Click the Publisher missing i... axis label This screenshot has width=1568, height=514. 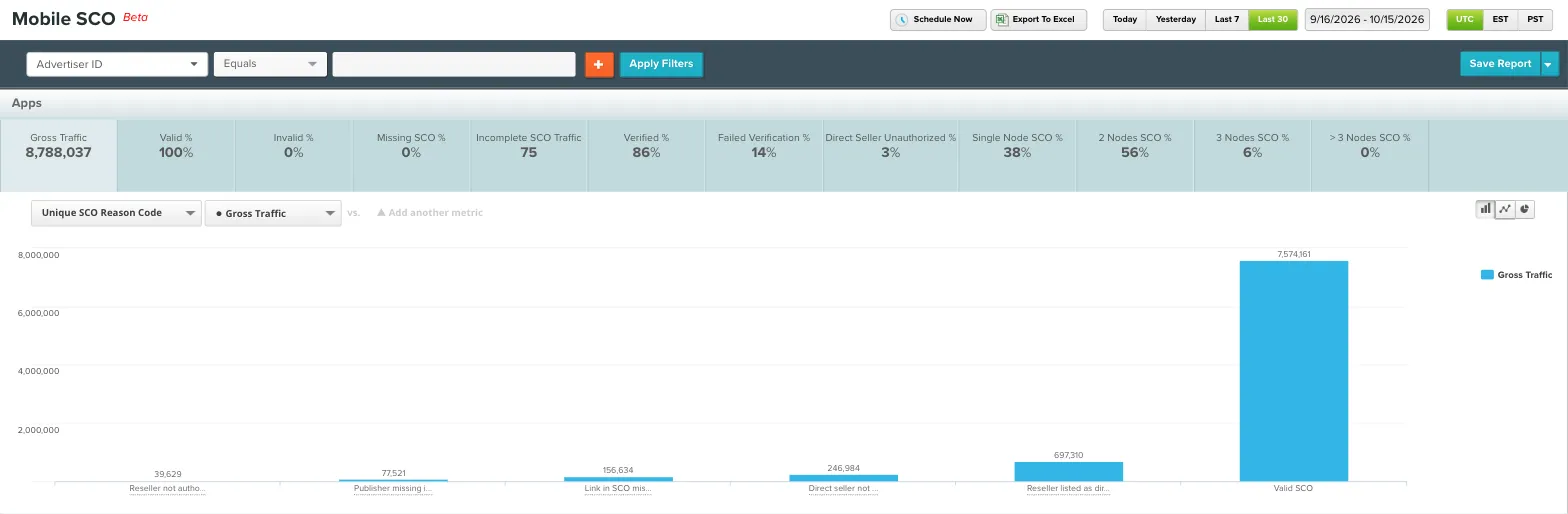(393, 489)
